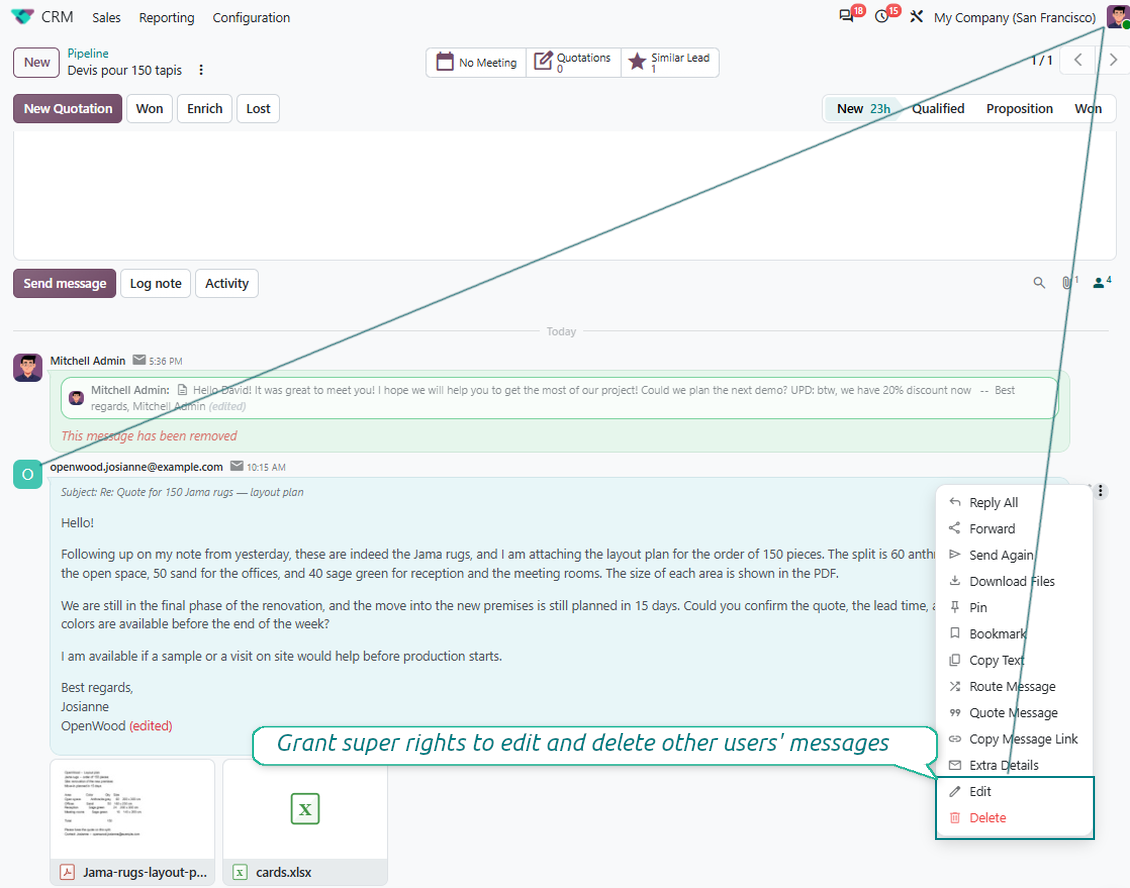Click the calendar icon of No Meeting

[445, 62]
